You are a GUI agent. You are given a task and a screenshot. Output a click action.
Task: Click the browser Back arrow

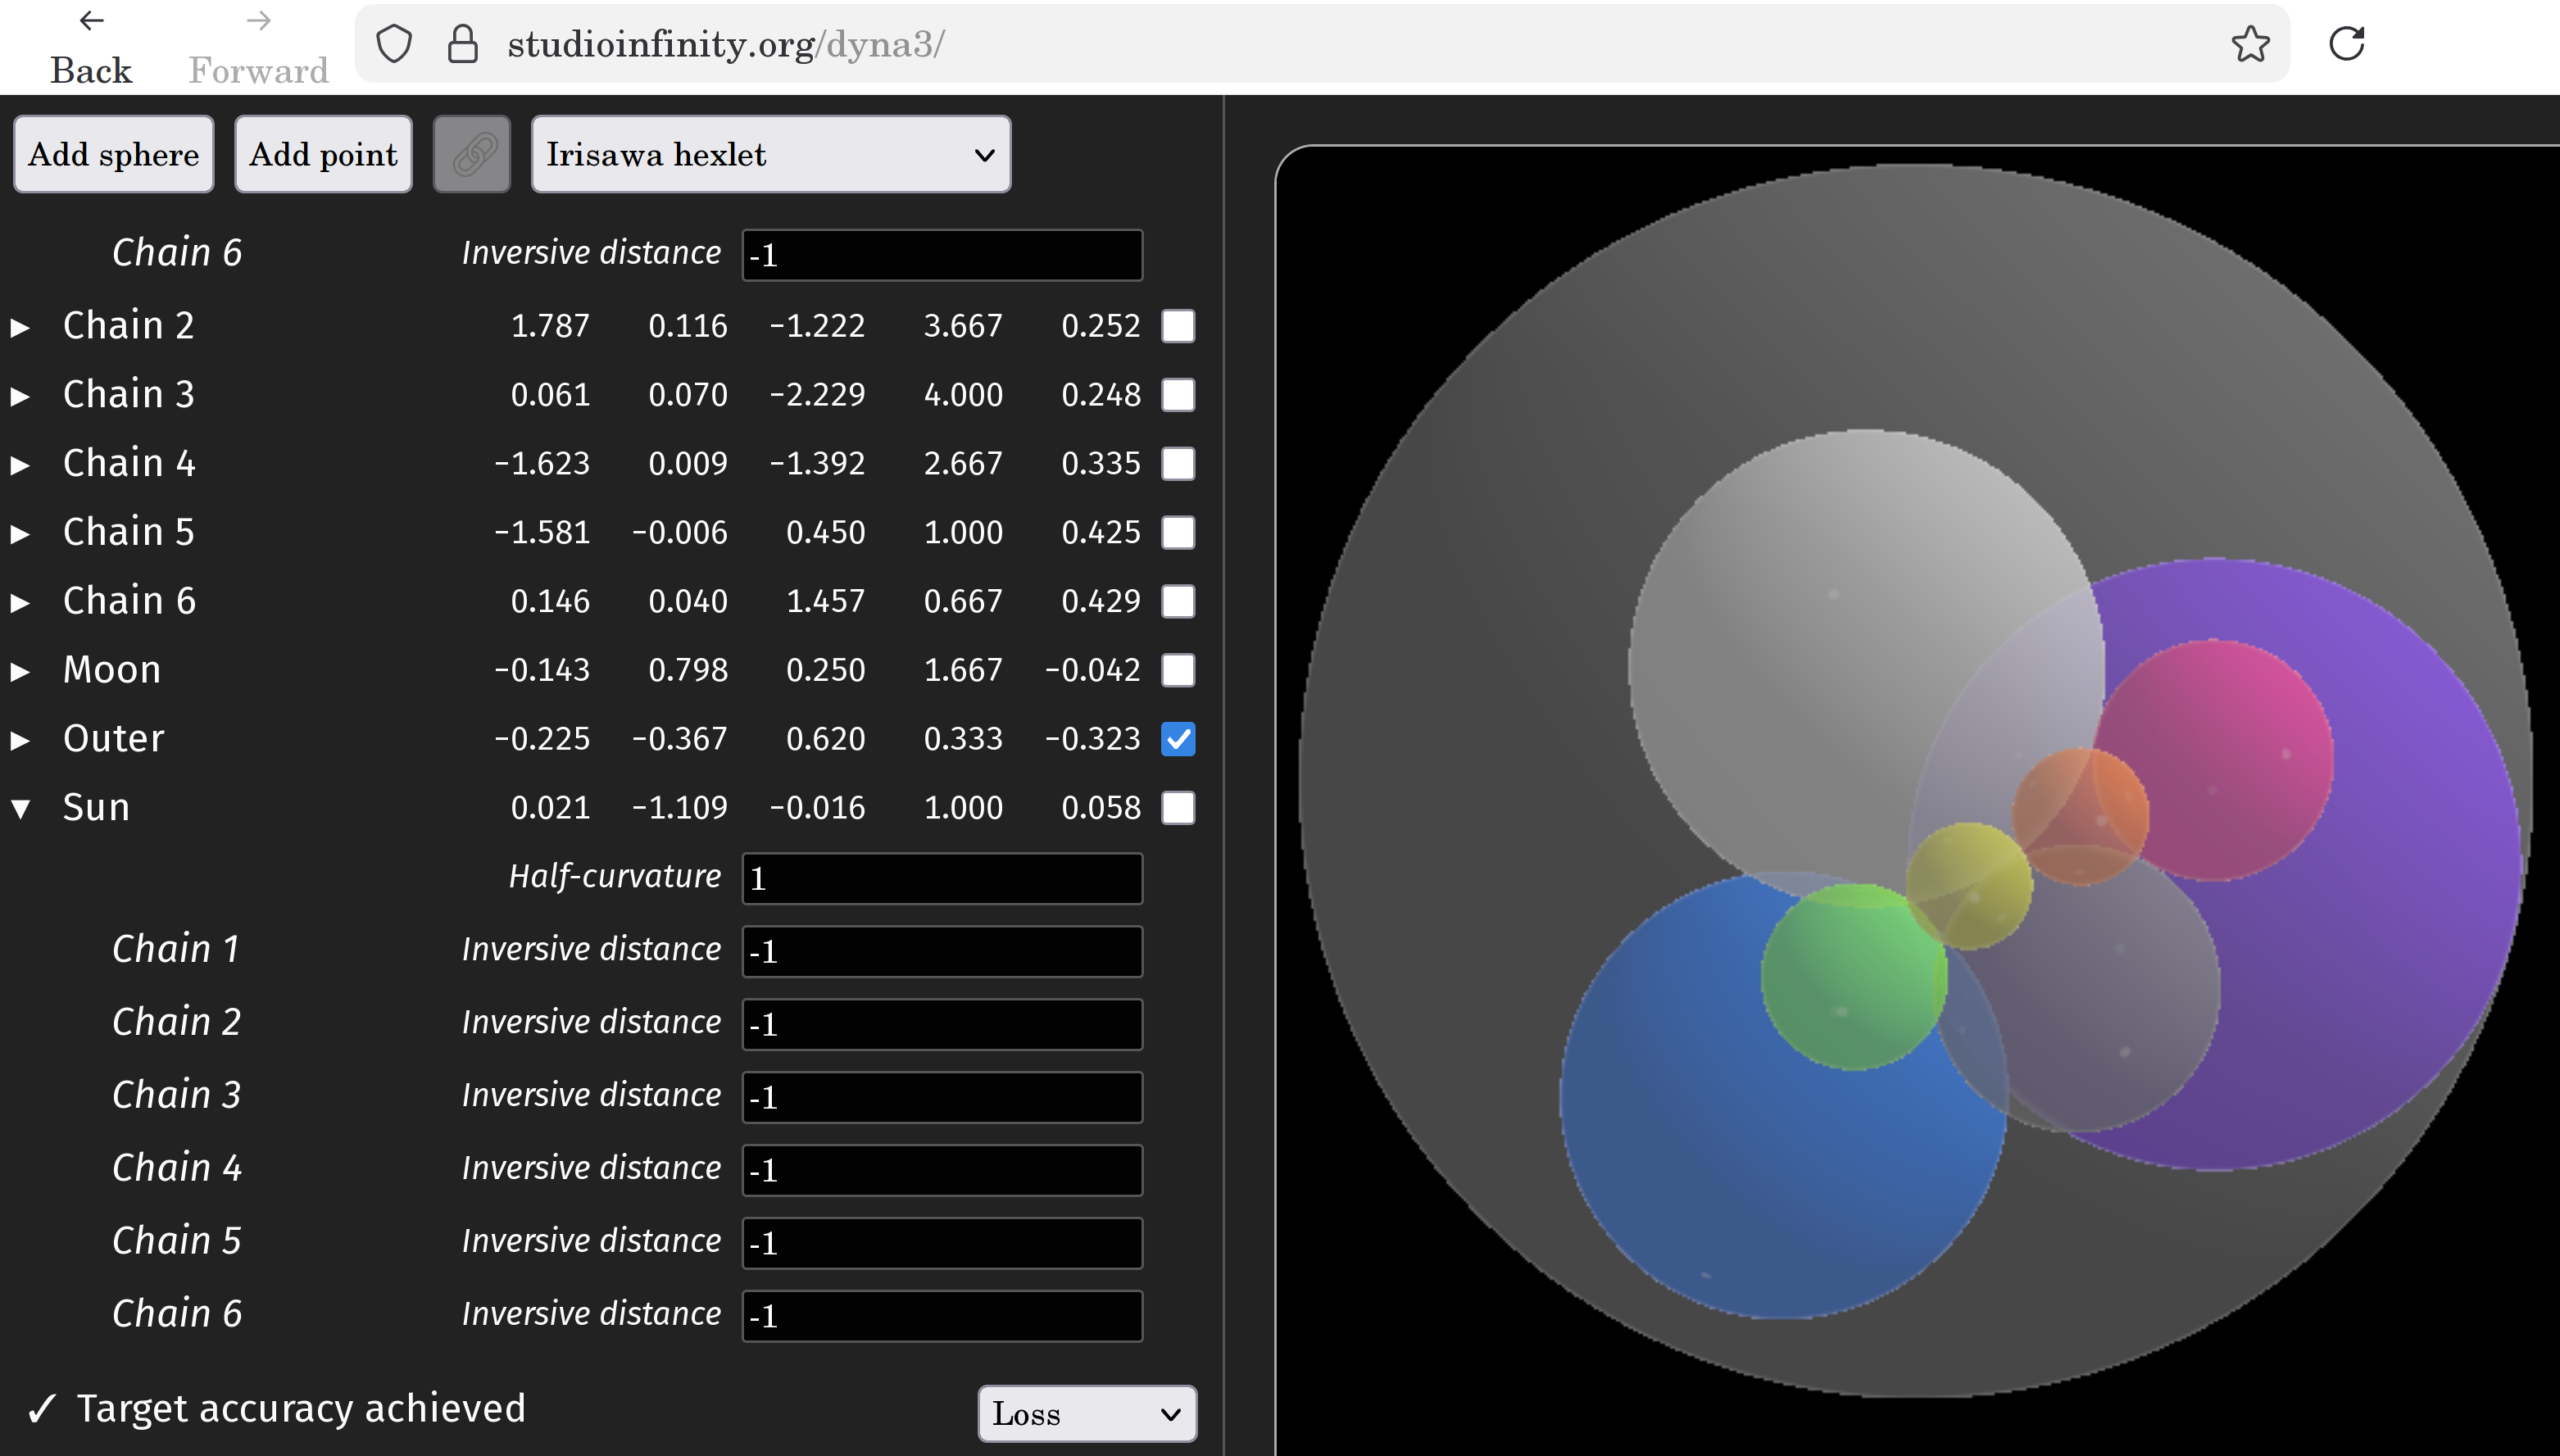coord(91,22)
